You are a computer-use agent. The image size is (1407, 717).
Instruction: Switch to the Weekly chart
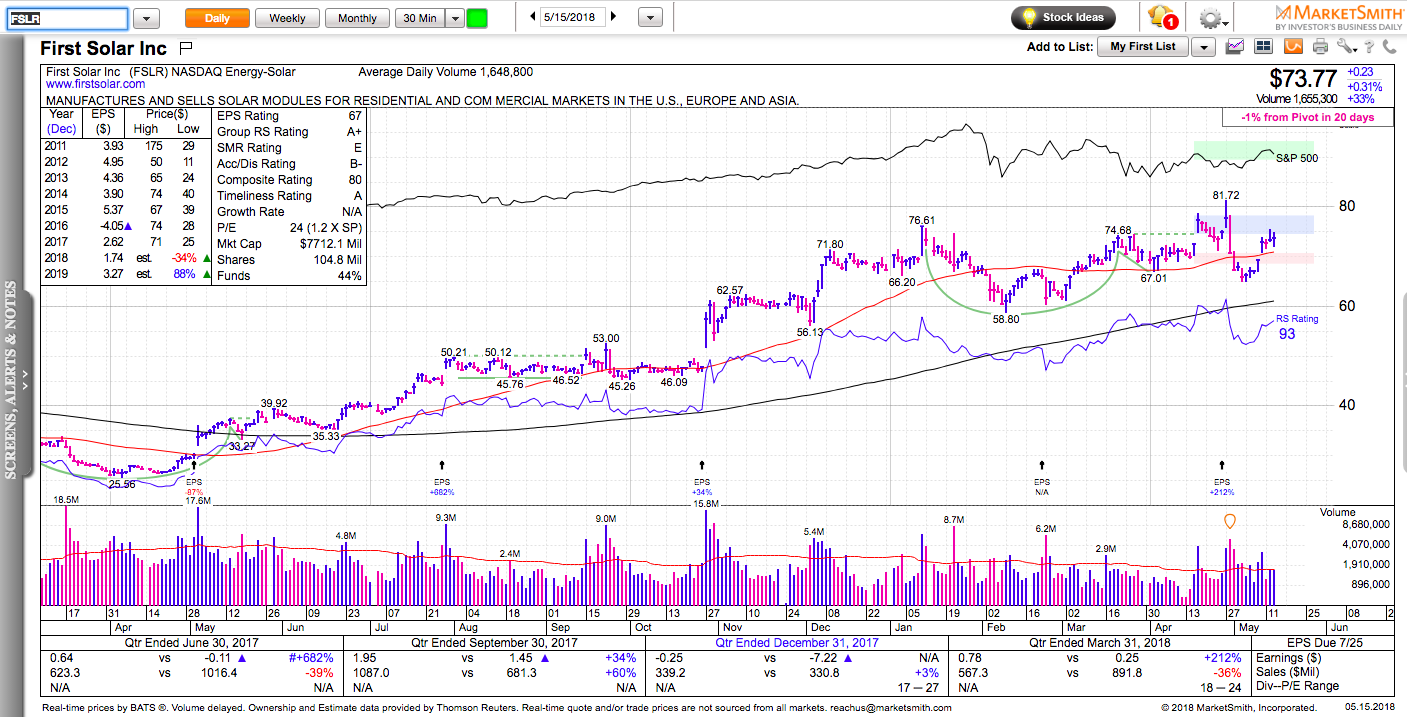tap(287, 18)
